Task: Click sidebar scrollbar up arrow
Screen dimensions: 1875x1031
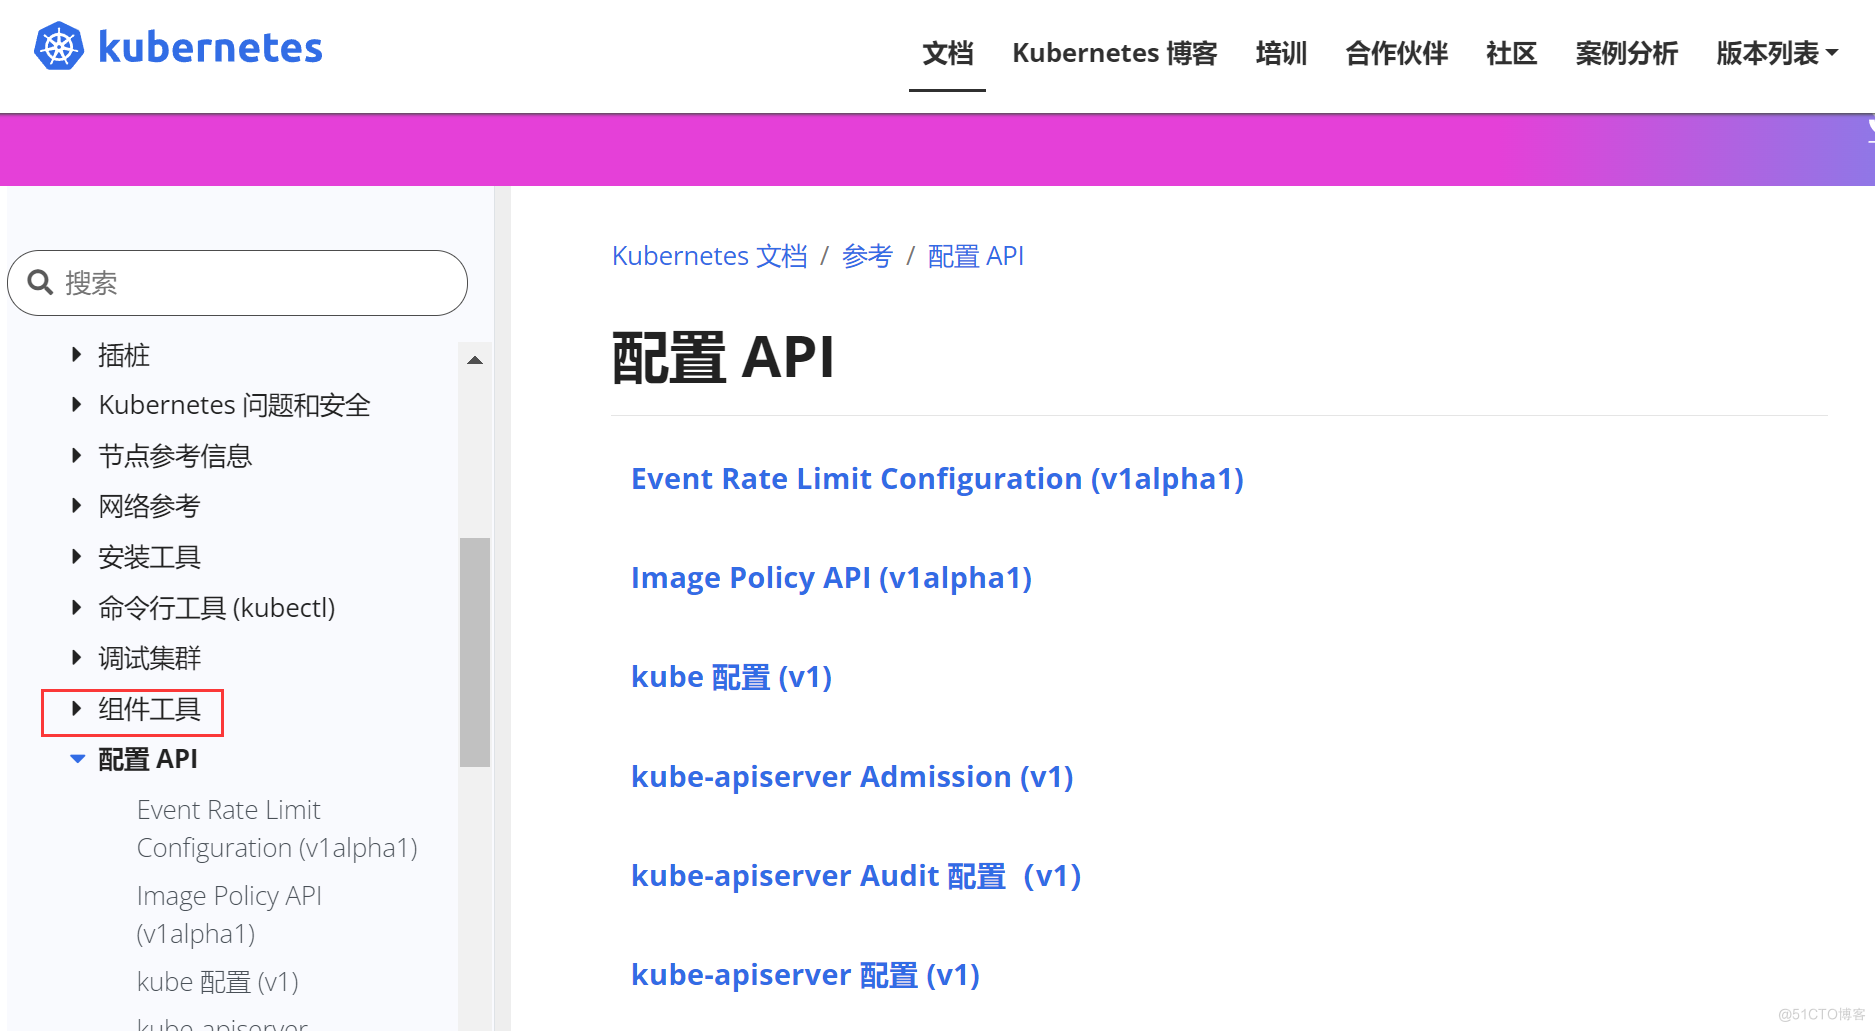Action: [475, 360]
